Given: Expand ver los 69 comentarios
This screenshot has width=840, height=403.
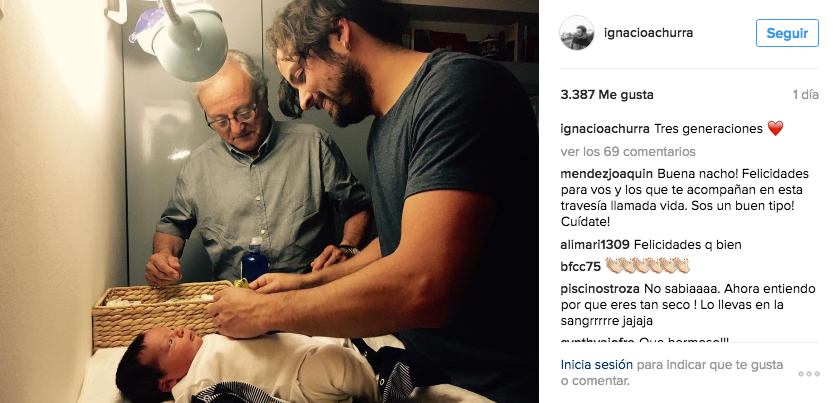Looking at the screenshot, I should 628,152.
